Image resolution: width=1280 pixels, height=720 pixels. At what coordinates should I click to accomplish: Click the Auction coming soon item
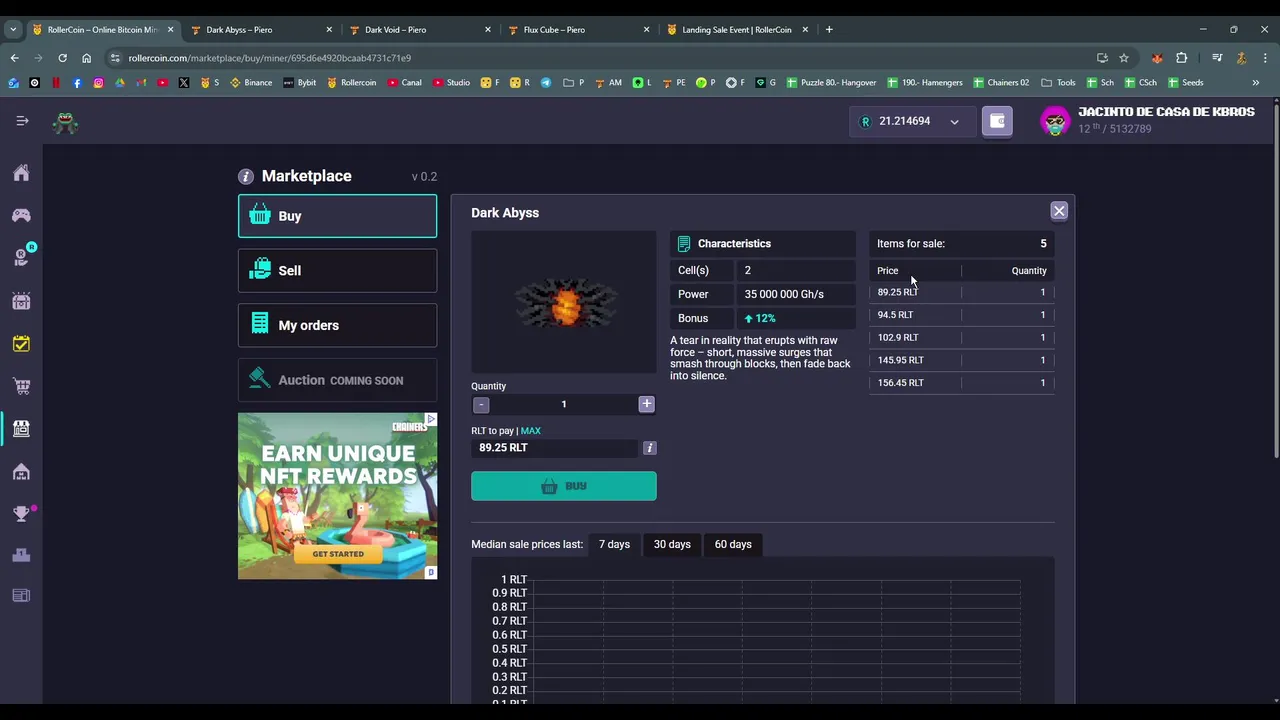click(337, 380)
